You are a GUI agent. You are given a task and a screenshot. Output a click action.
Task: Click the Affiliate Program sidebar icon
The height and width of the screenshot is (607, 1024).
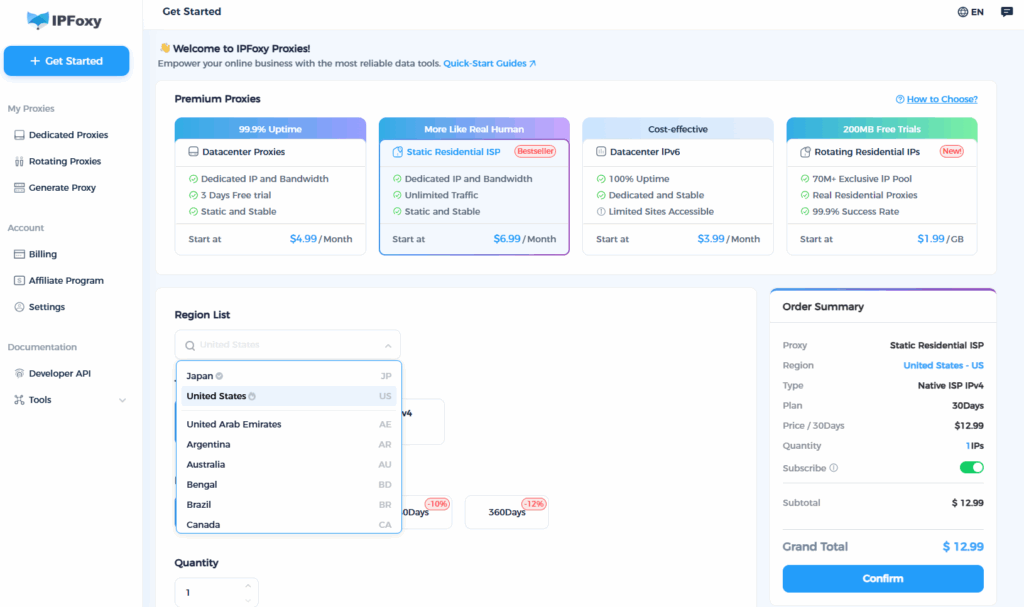pyautogui.click(x=19, y=281)
